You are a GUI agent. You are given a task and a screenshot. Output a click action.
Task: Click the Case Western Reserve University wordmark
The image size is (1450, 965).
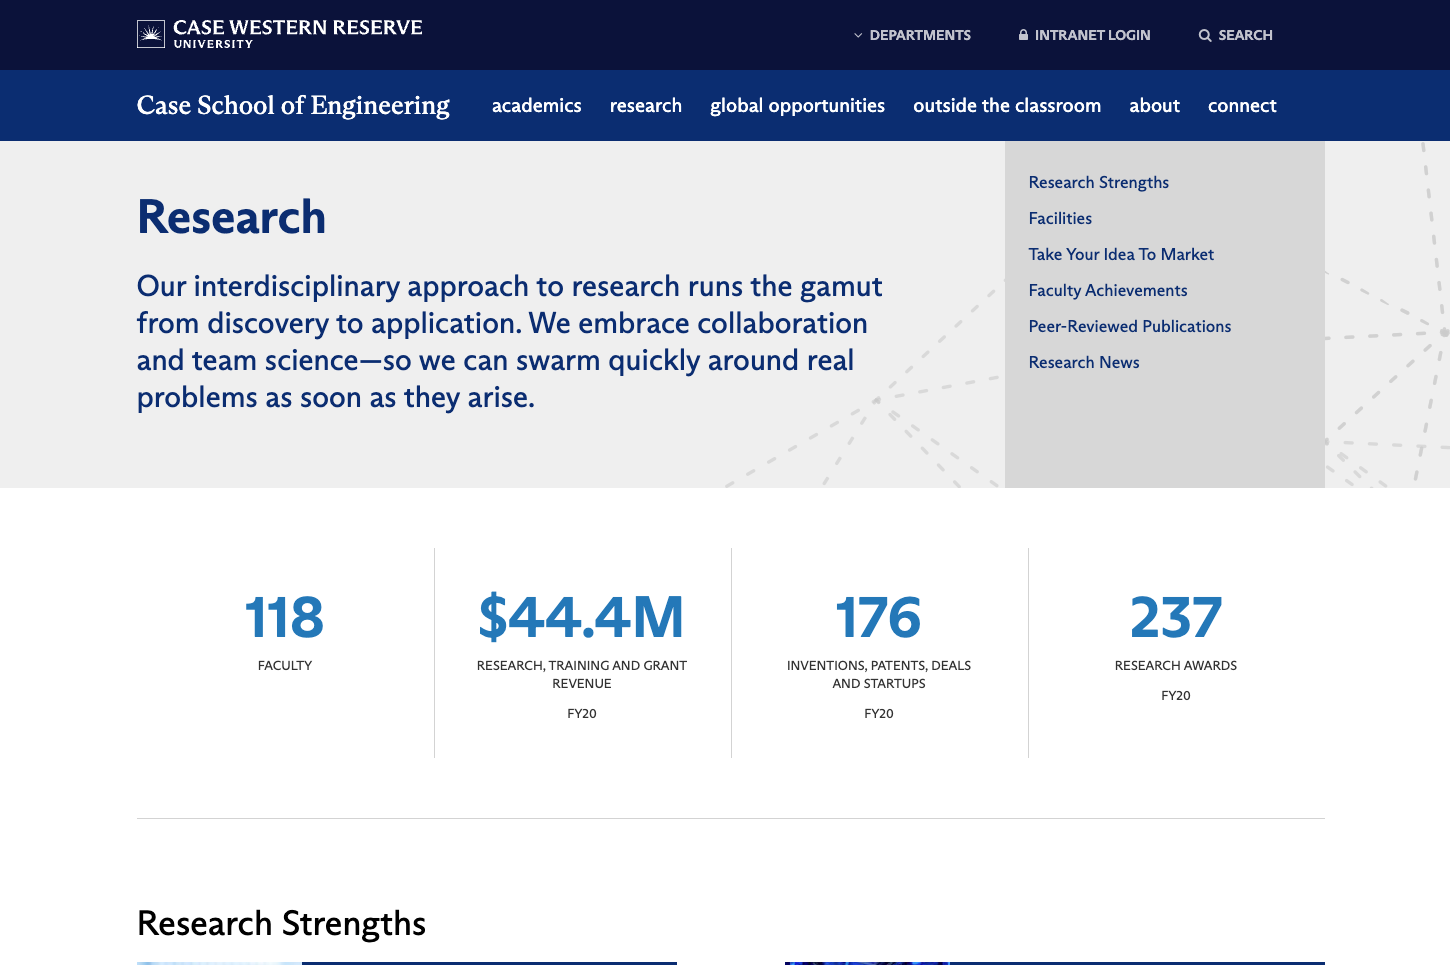[x=298, y=34]
